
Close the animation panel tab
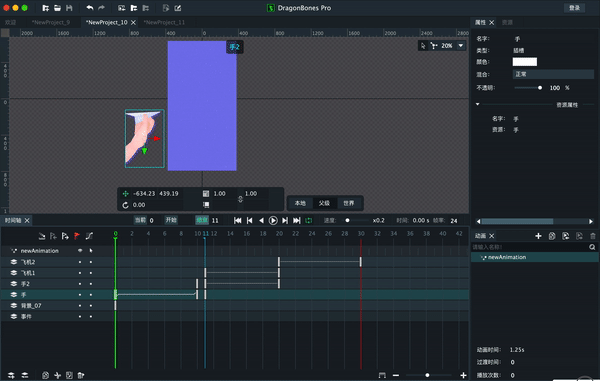pyautogui.click(x=492, y=236)
